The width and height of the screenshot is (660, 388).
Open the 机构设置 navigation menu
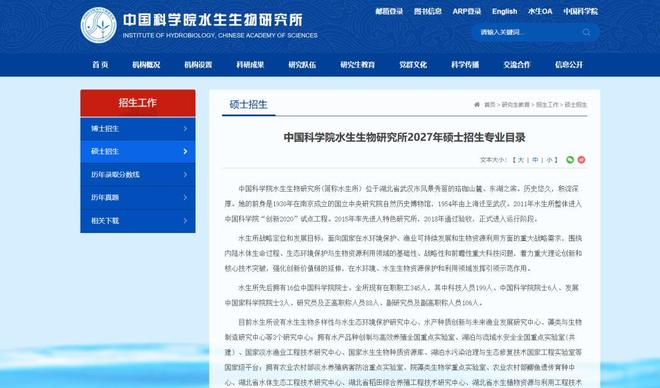click(x=198, y=64)
